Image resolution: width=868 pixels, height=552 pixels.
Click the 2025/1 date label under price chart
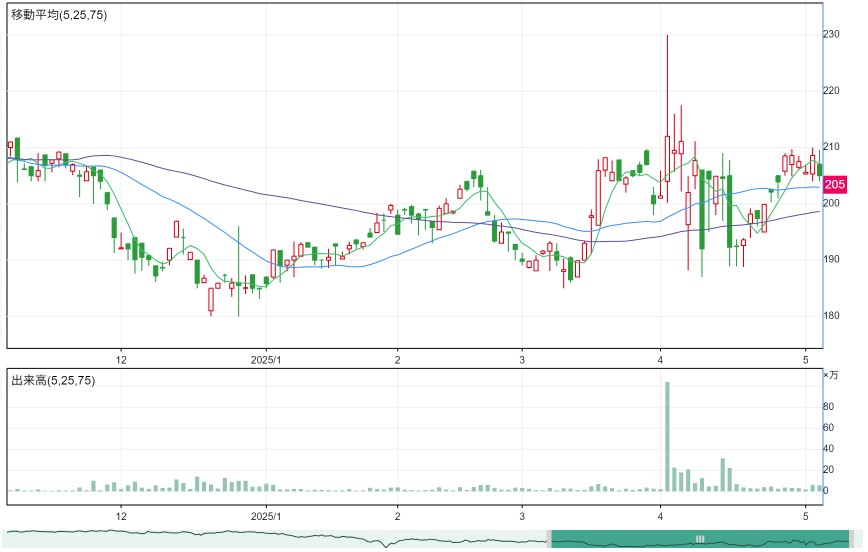pyautogui.click(x=266, y=360)
